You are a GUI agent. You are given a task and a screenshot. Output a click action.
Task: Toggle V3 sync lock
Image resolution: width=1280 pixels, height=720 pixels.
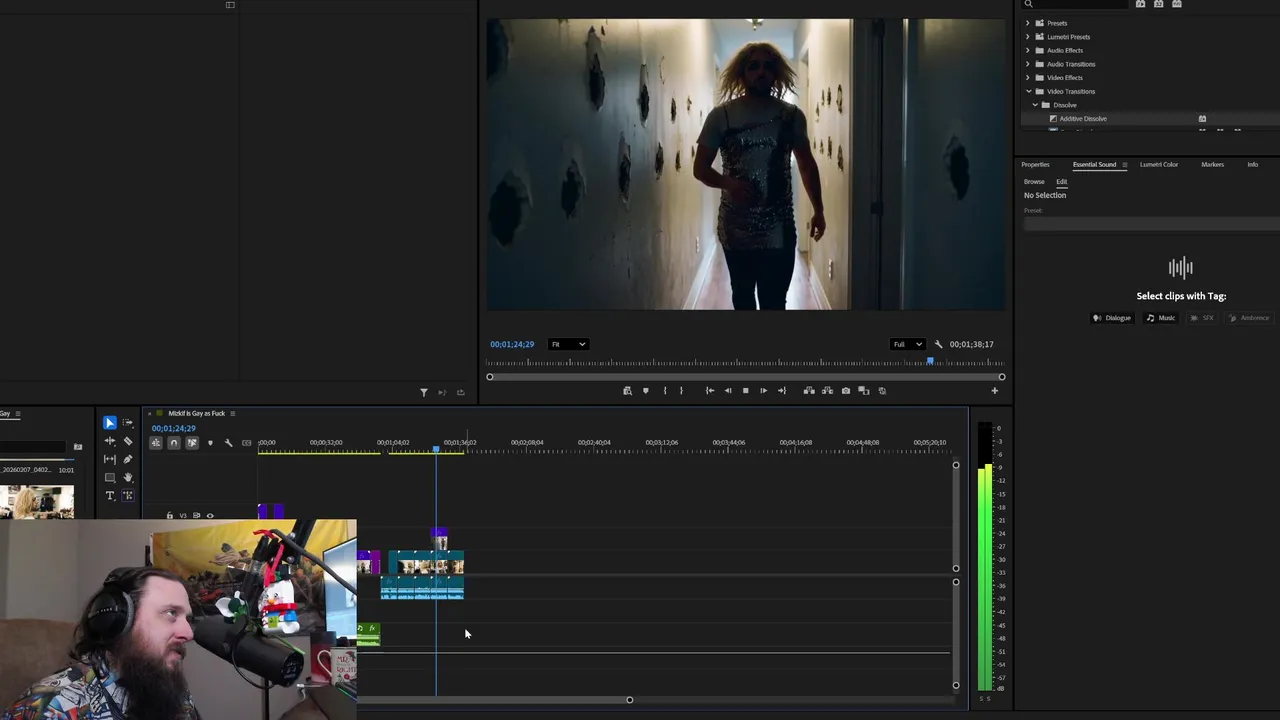(x=197, y=516)
